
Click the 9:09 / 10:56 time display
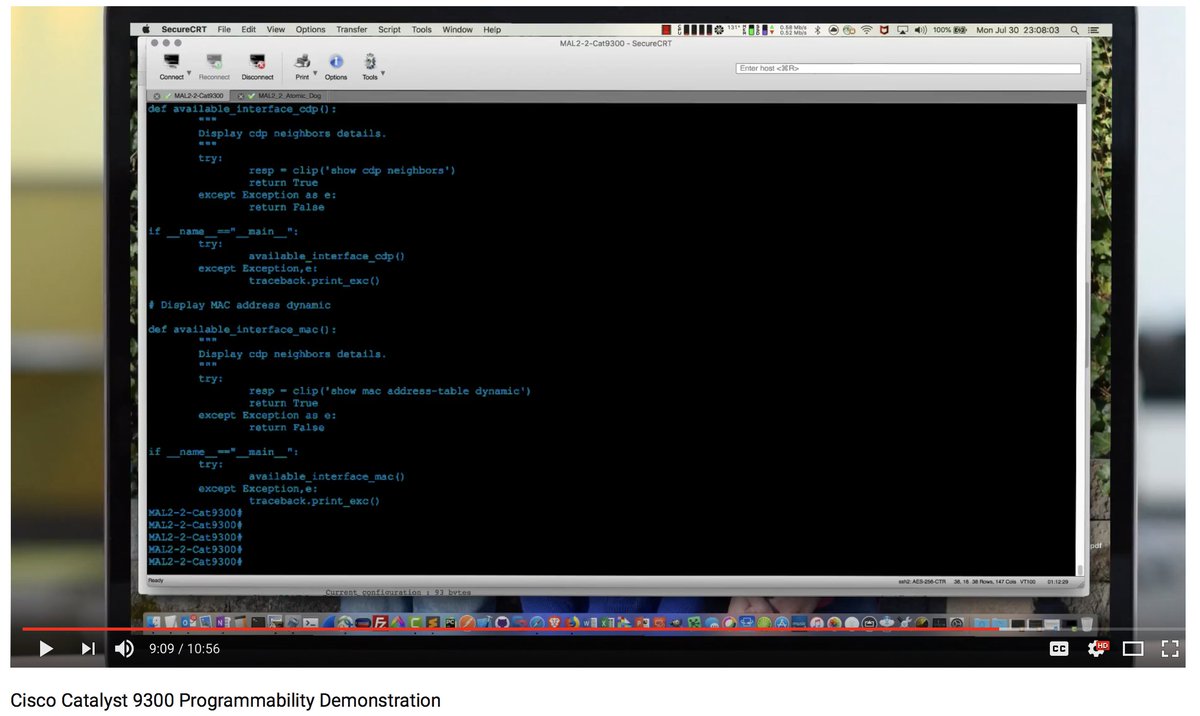[x=184, y=649]
